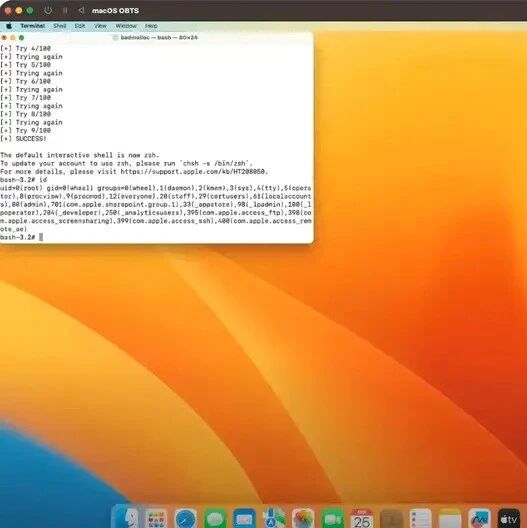Maximize the macOS OBTS VM window
527x528 pixels.
[30, 10]
